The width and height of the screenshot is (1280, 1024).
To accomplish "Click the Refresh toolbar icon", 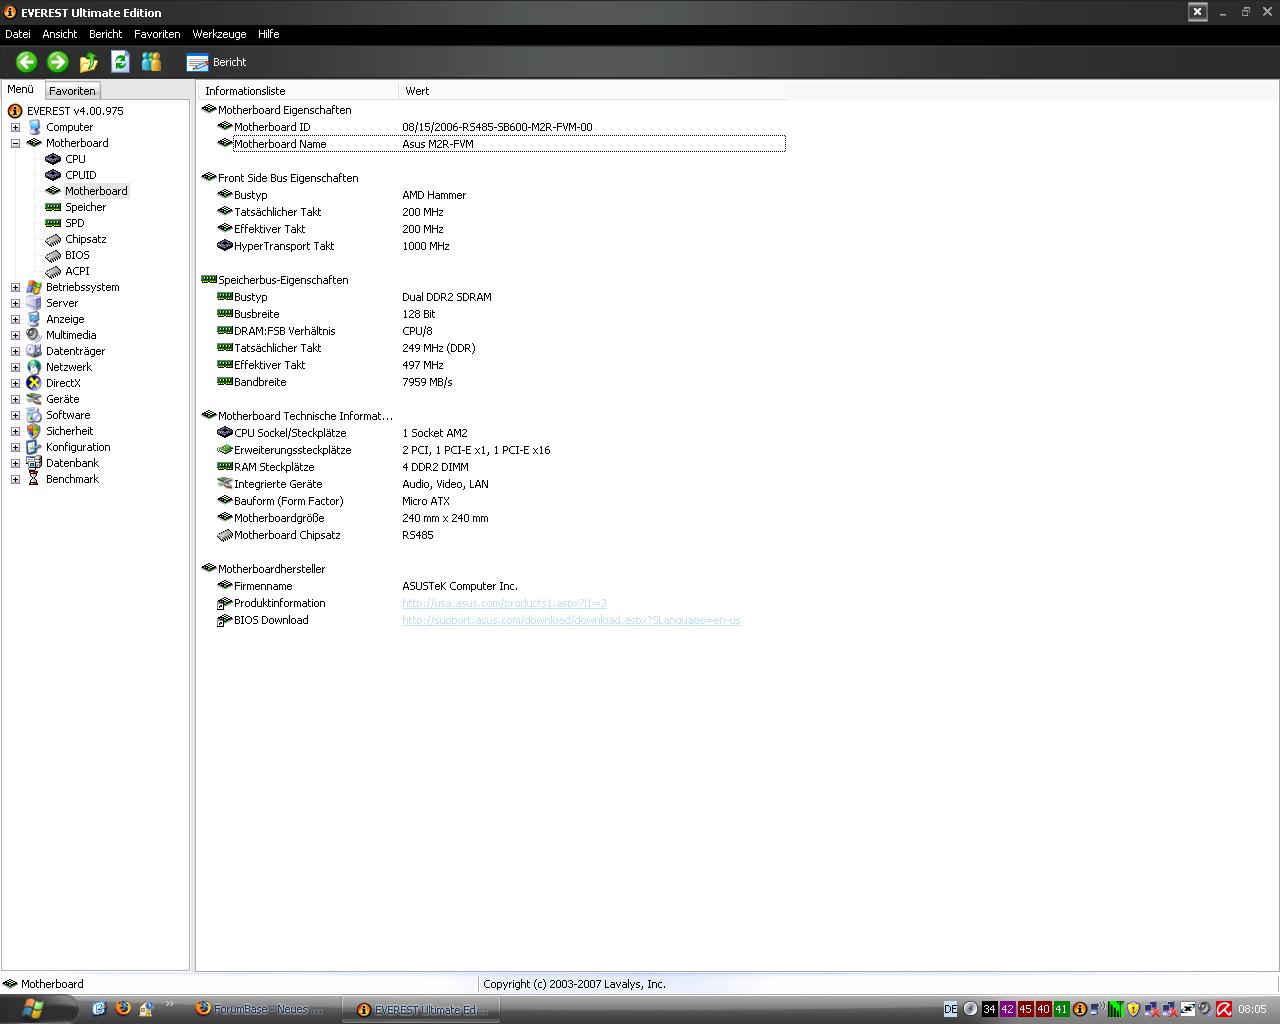I will [x=120, y=62].
